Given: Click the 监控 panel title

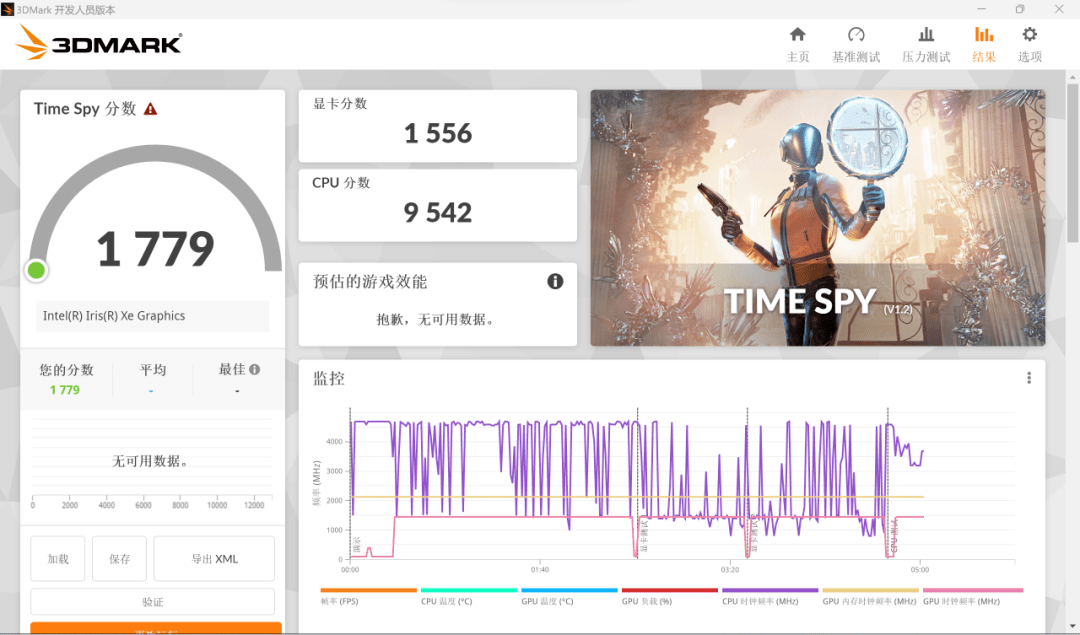Looking at the screenshot, I should tap(329, 379).
